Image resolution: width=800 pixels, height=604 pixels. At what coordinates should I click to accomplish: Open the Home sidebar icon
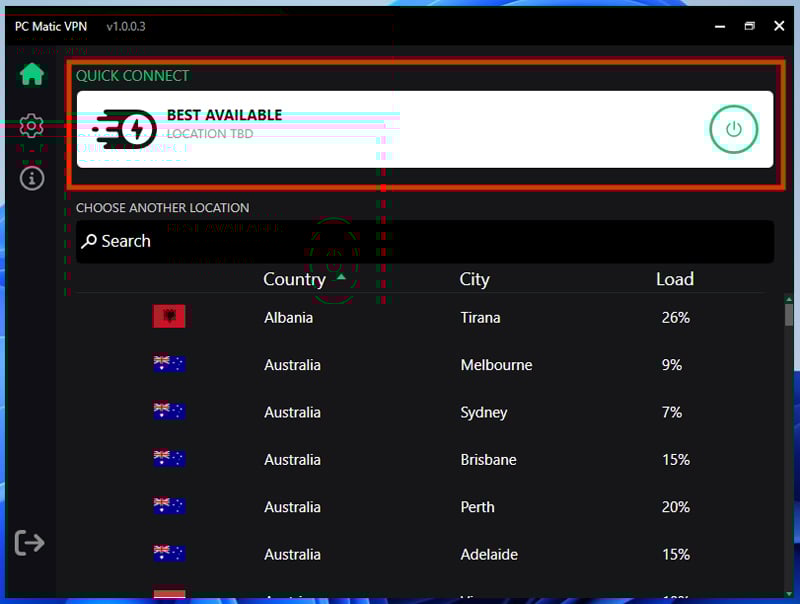[32, 74]
